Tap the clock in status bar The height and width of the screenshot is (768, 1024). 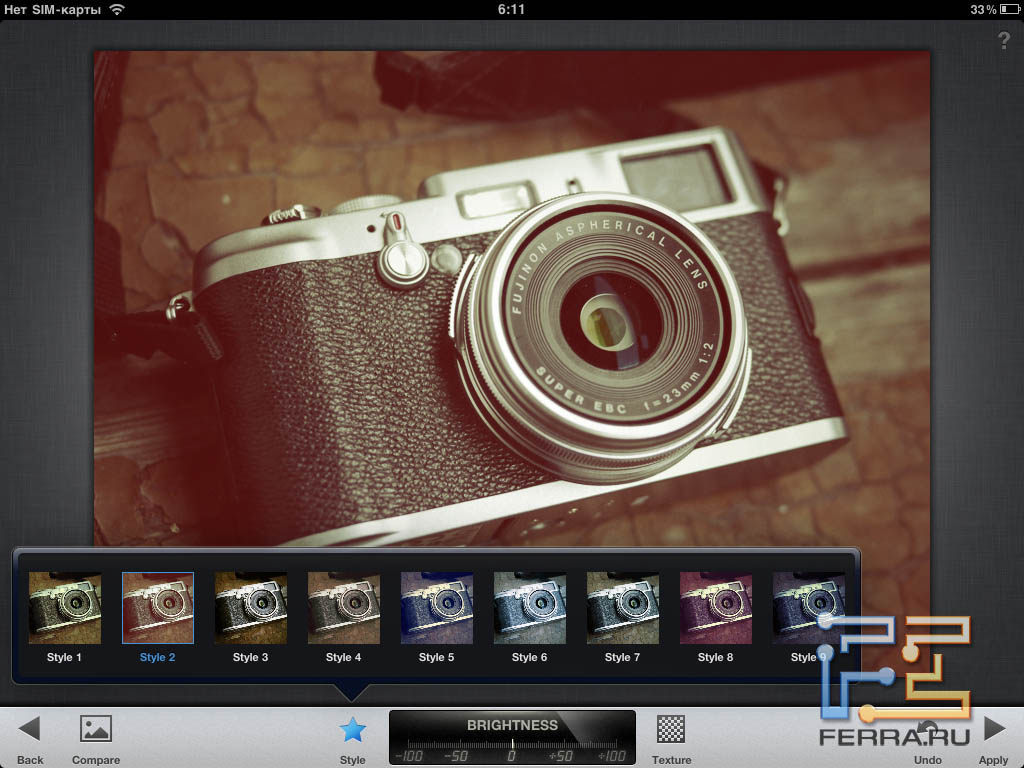(511, 9)
